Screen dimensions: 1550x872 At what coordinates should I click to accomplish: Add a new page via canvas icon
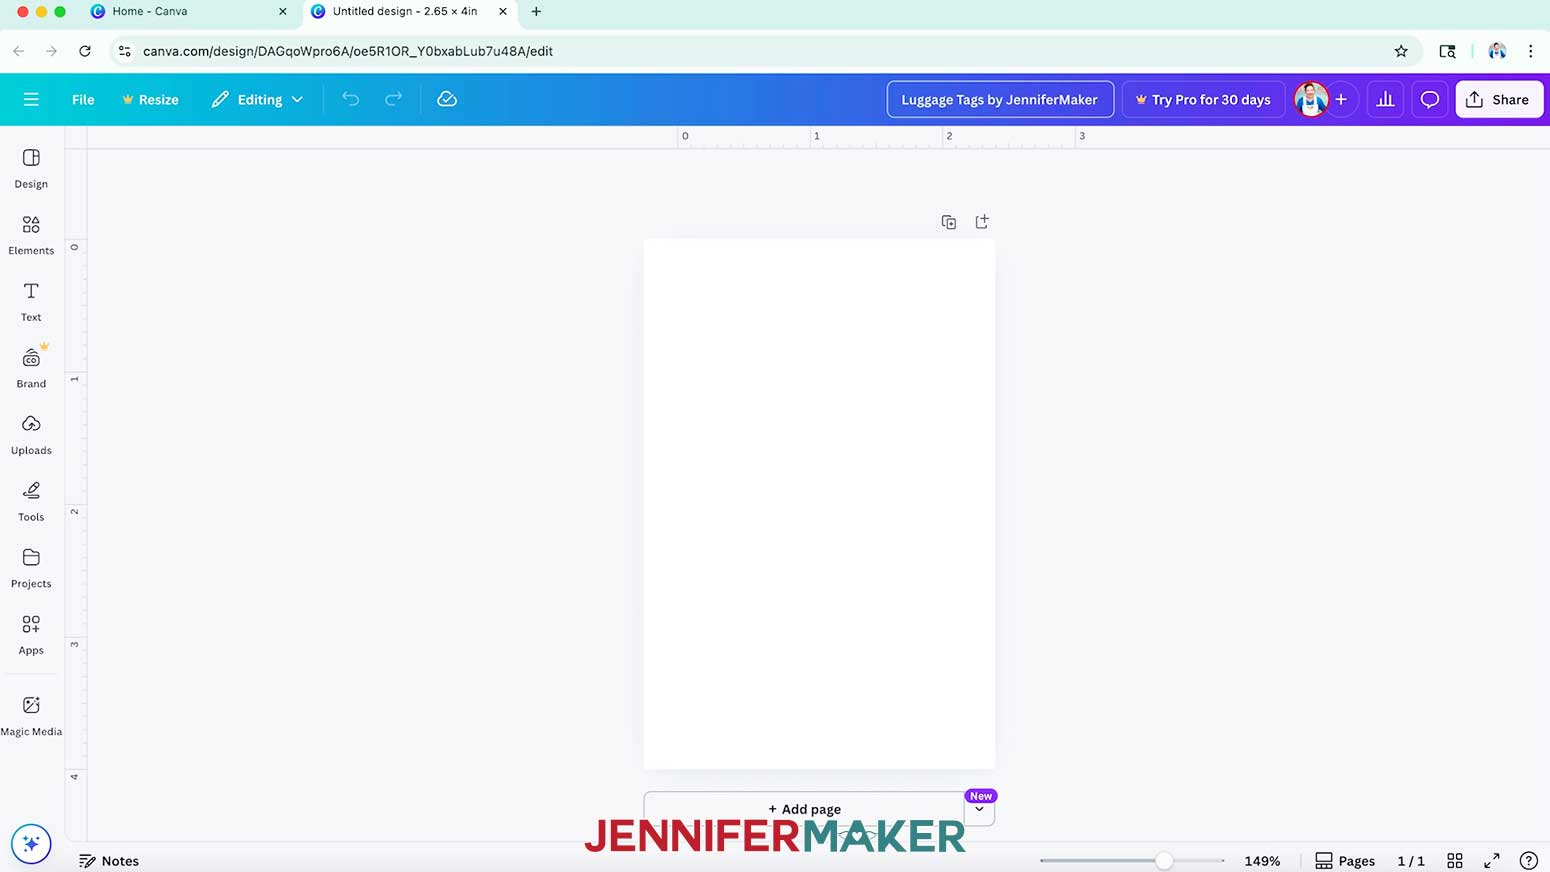(x=982, y=222)
